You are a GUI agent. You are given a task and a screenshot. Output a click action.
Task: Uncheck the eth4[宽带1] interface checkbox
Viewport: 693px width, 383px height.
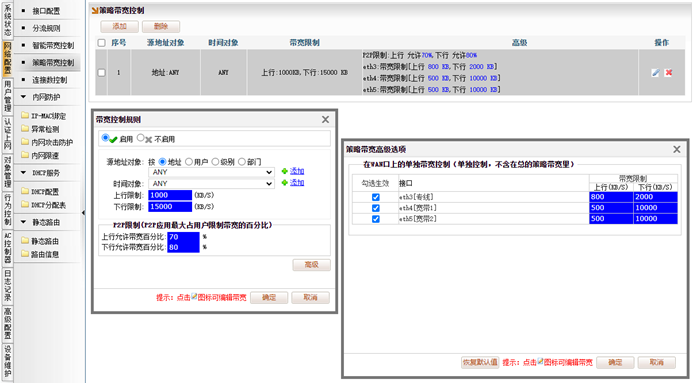pos(376,208)
